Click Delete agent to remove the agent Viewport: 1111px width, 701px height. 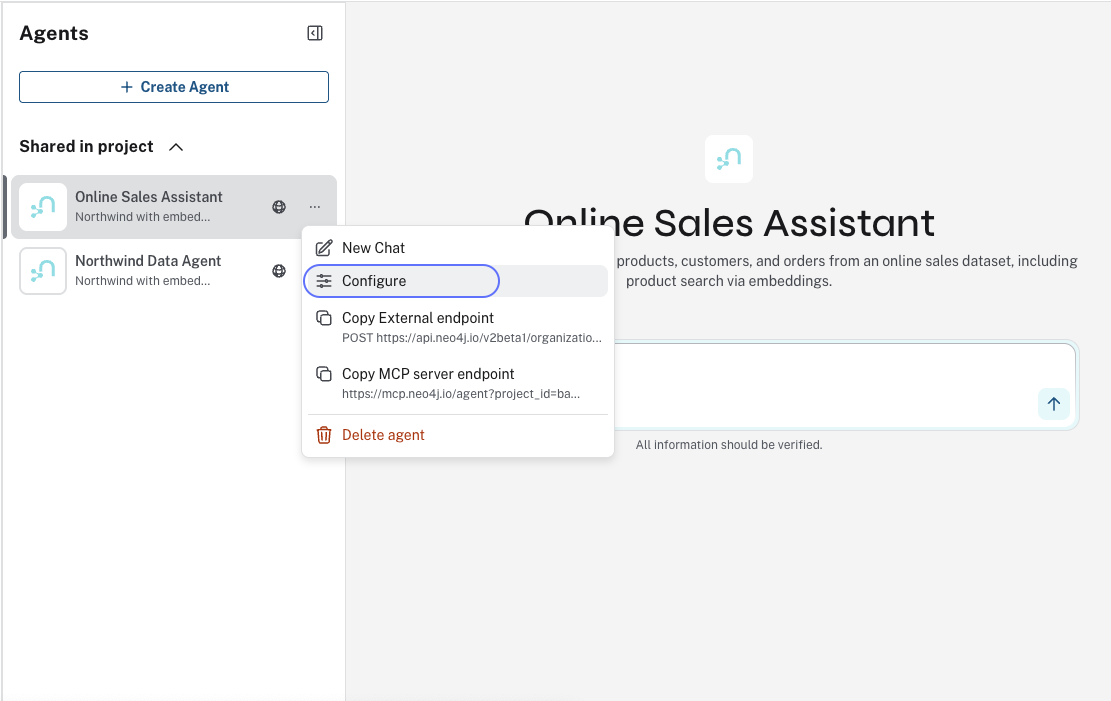click(383, 434)
